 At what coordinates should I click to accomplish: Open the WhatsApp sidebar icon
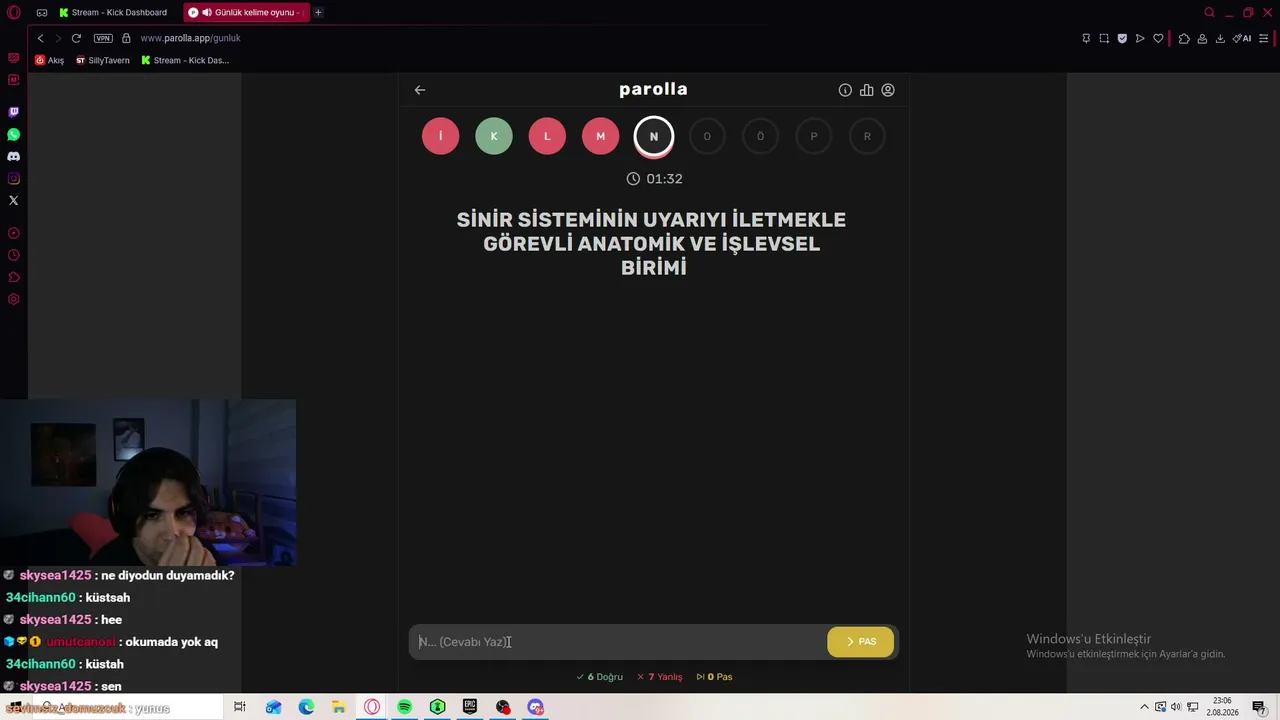pyautogui.click(x=14, y=134)
